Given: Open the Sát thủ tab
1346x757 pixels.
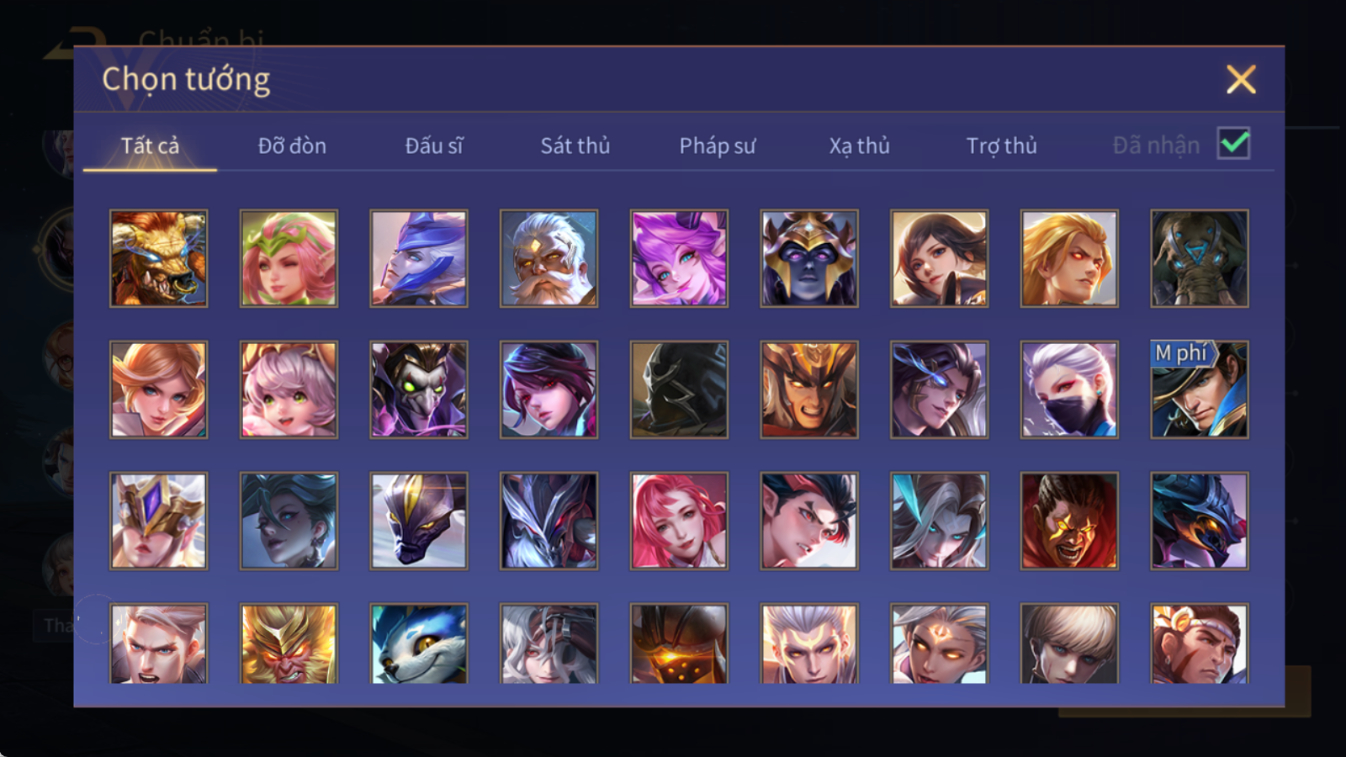Looking at the screenshot, I should click(575, 146).
